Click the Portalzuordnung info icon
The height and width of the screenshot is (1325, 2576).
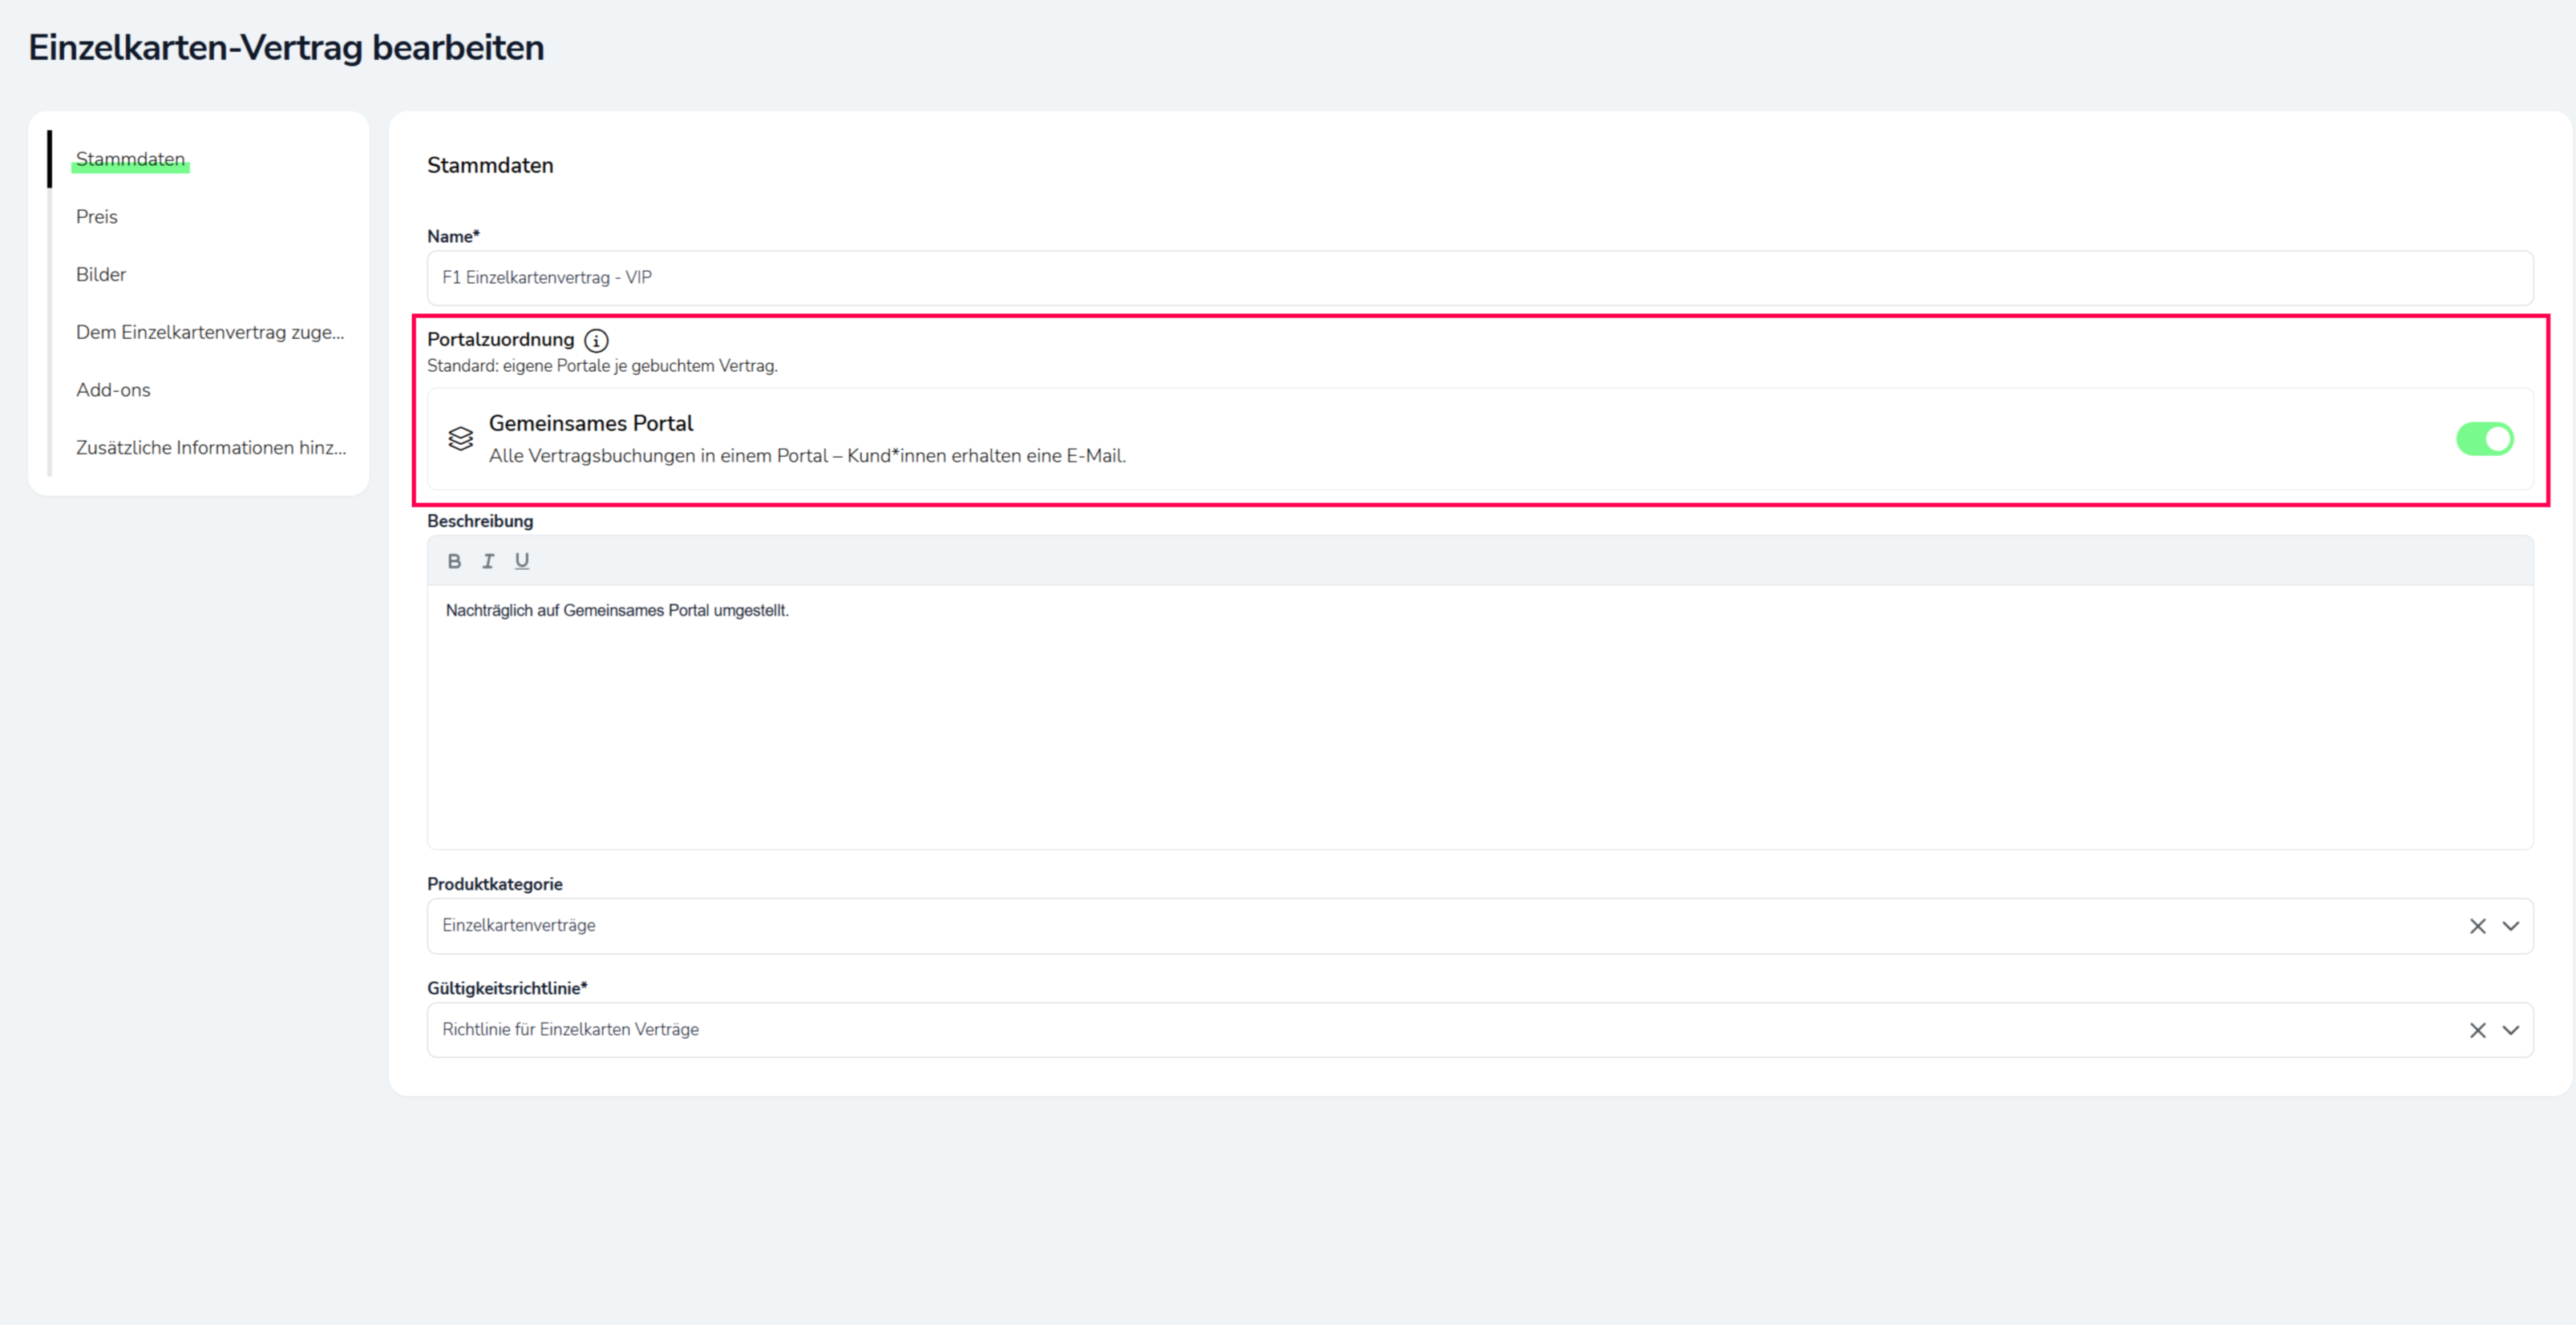pos(596,341)
